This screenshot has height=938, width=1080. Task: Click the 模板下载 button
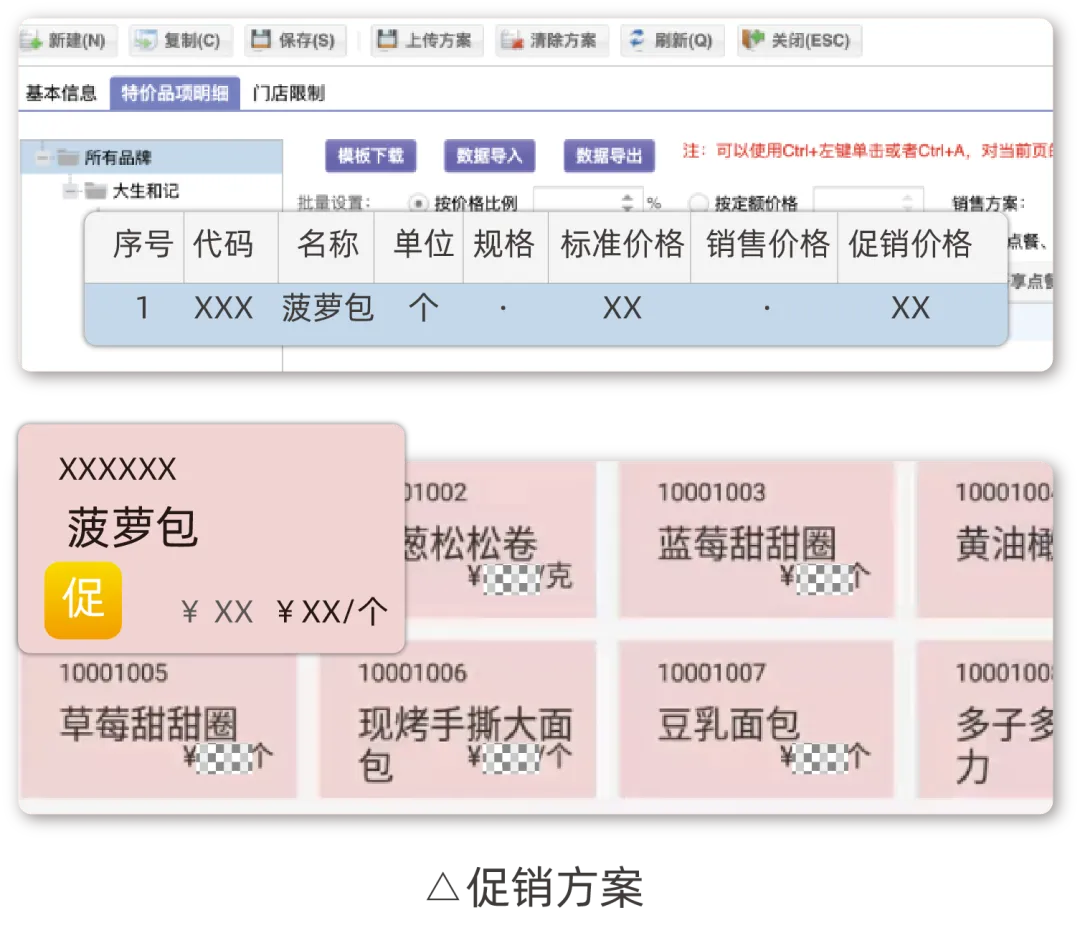370,156
